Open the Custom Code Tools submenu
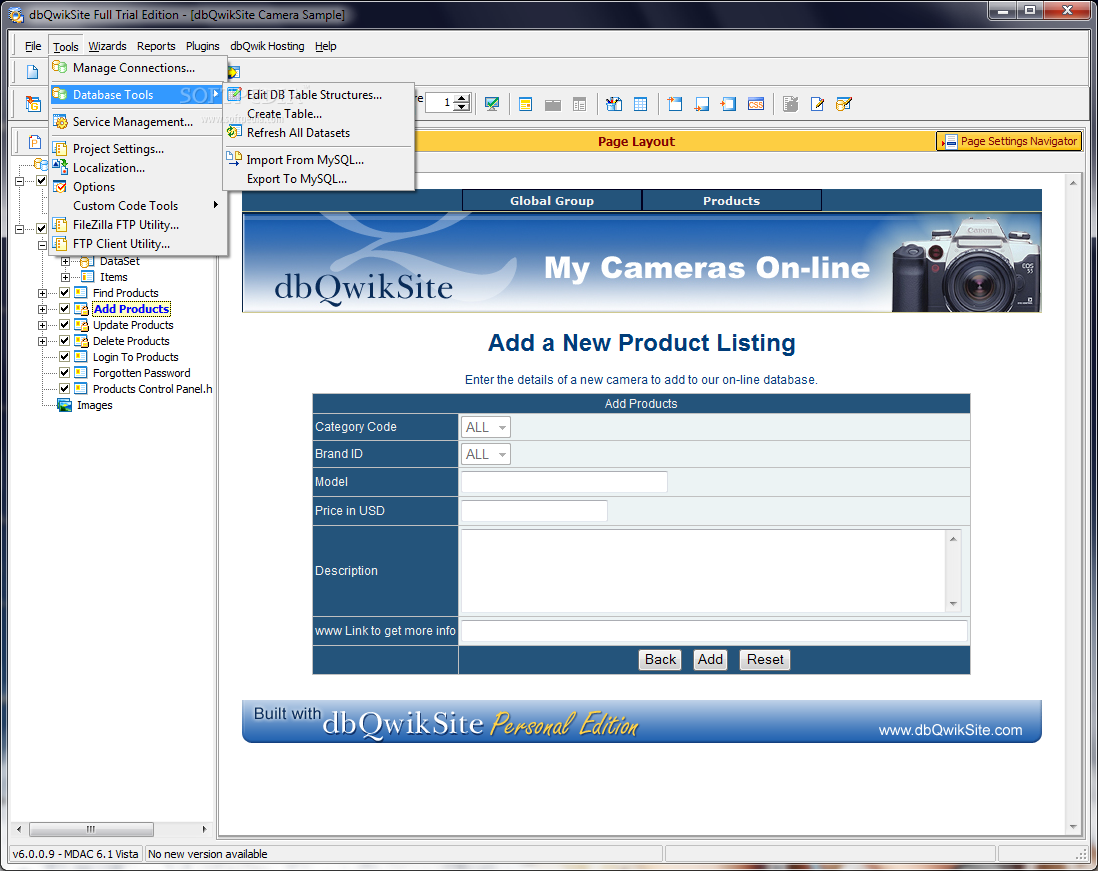 [139, 206]
